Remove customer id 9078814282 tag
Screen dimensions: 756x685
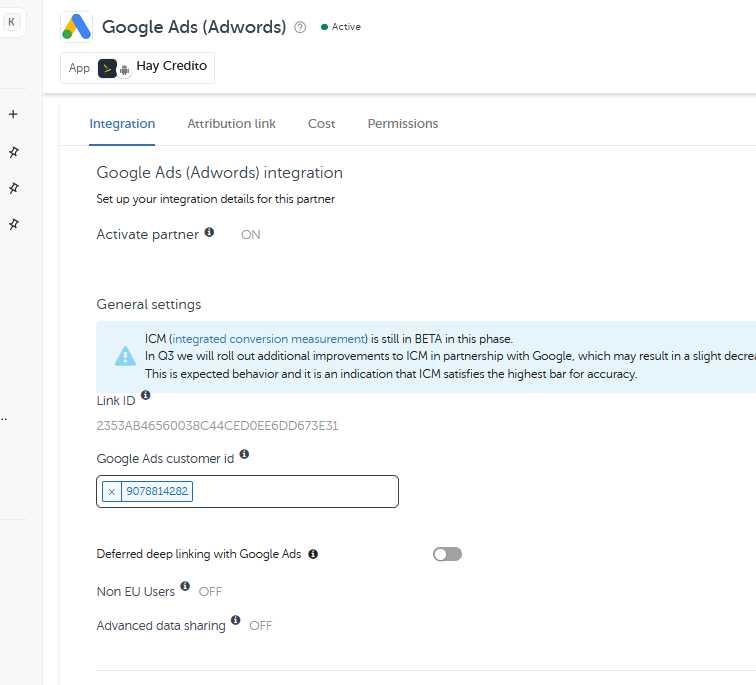pos(111,491)
